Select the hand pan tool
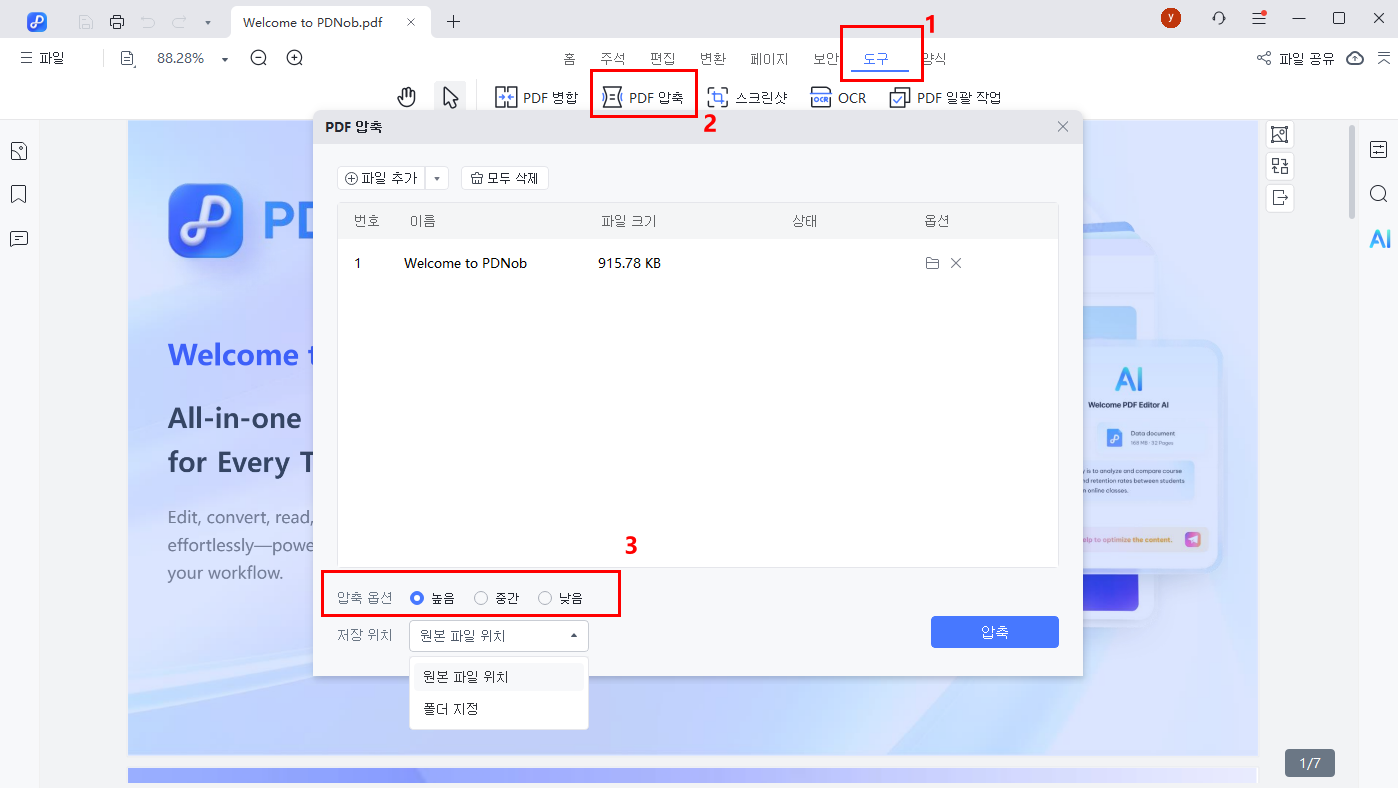 coord(406,96)
